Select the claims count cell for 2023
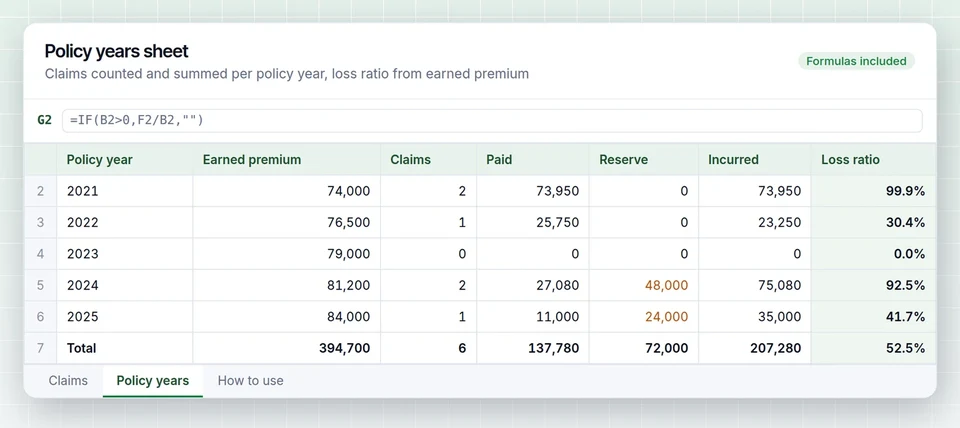The height and width of the screenshot is (428, 960). tap(429, 254)
